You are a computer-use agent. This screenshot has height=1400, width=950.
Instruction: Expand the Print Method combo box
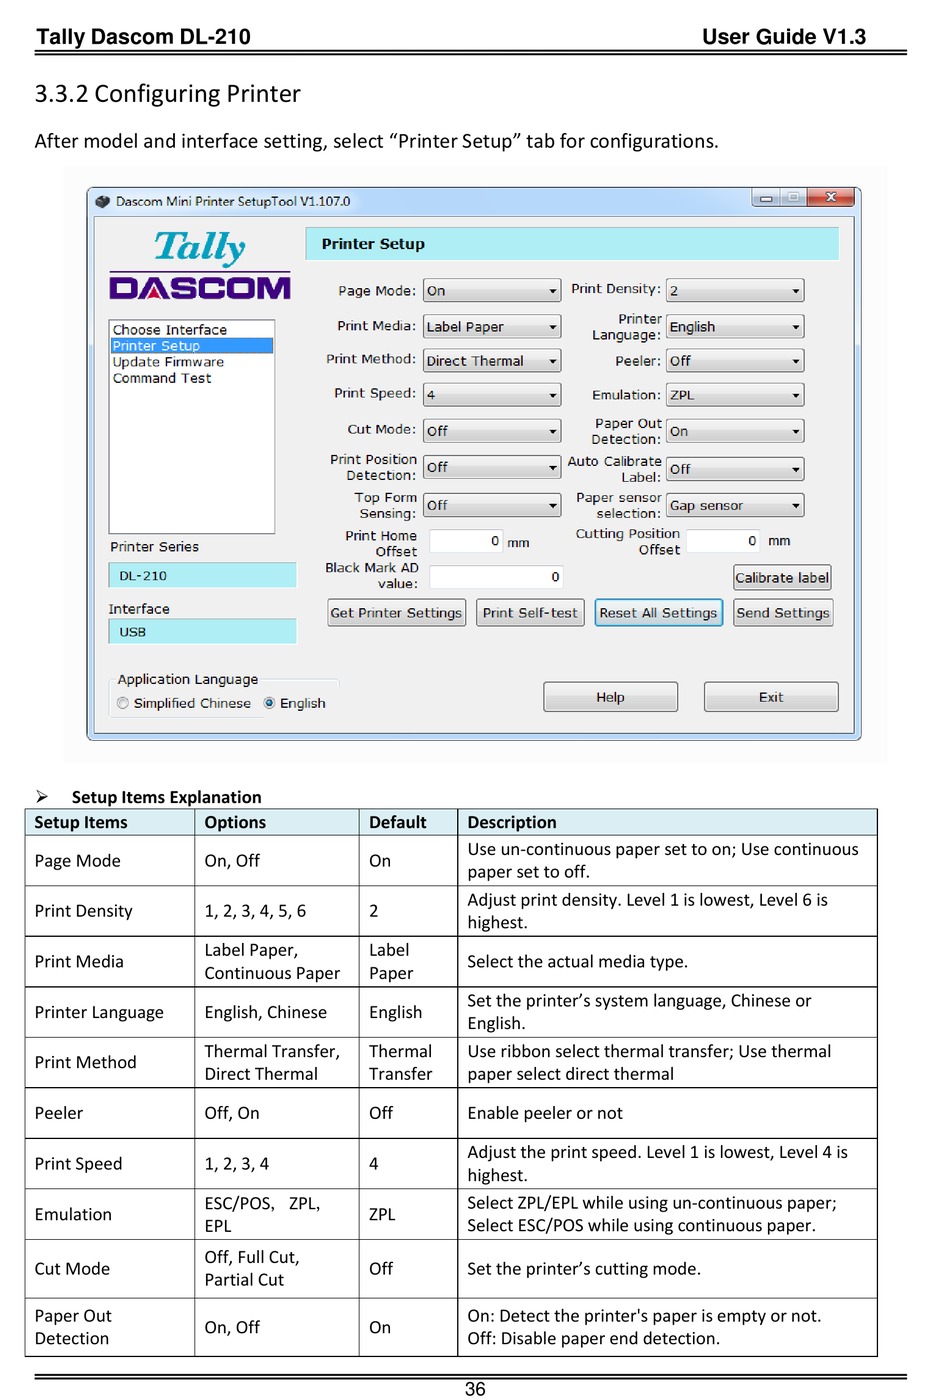[491, 361]
